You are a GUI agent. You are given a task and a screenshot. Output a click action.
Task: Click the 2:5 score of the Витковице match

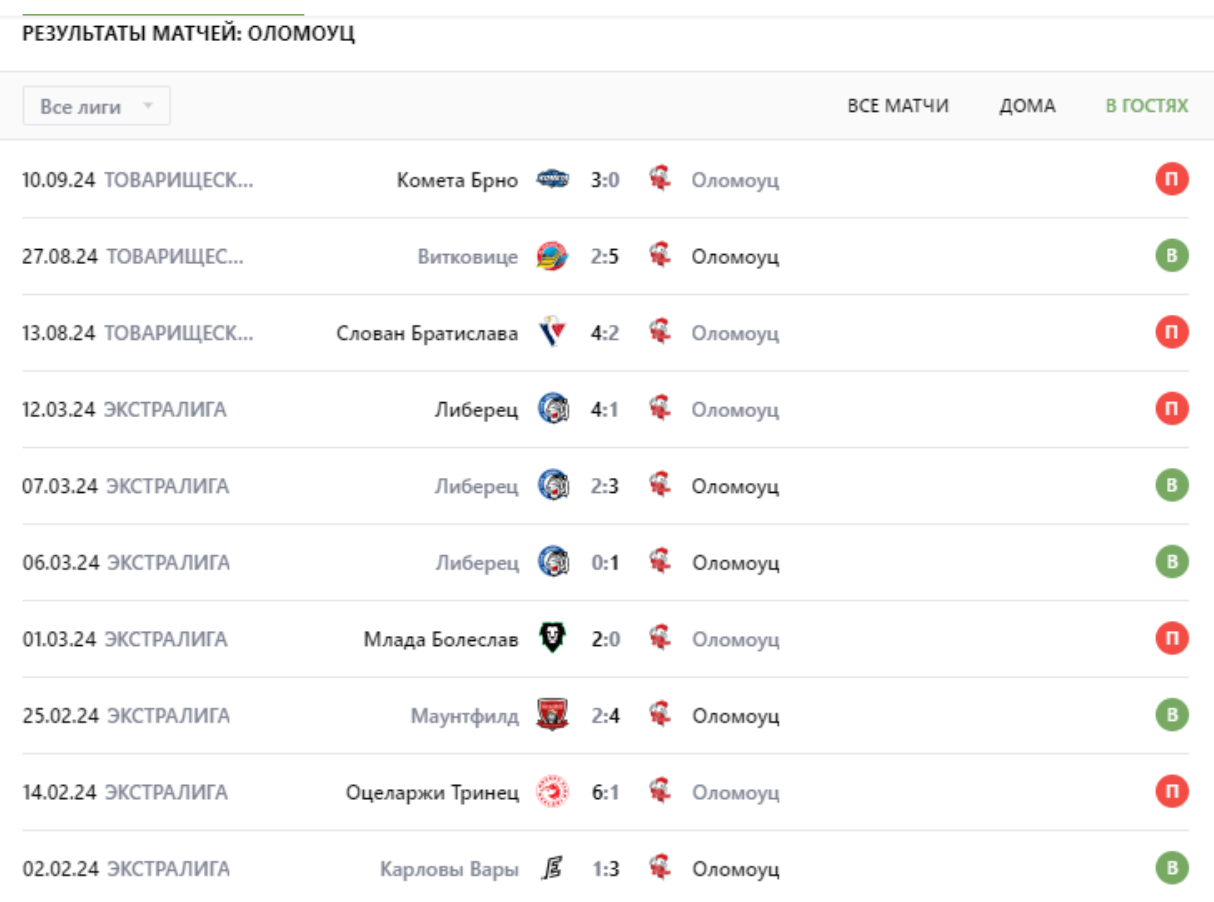point(605,257)
